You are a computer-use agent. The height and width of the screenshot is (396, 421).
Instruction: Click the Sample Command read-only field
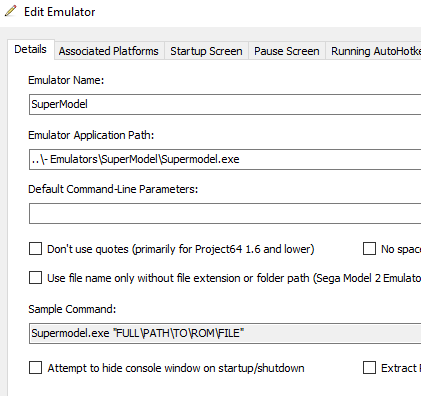coord(225,333)
